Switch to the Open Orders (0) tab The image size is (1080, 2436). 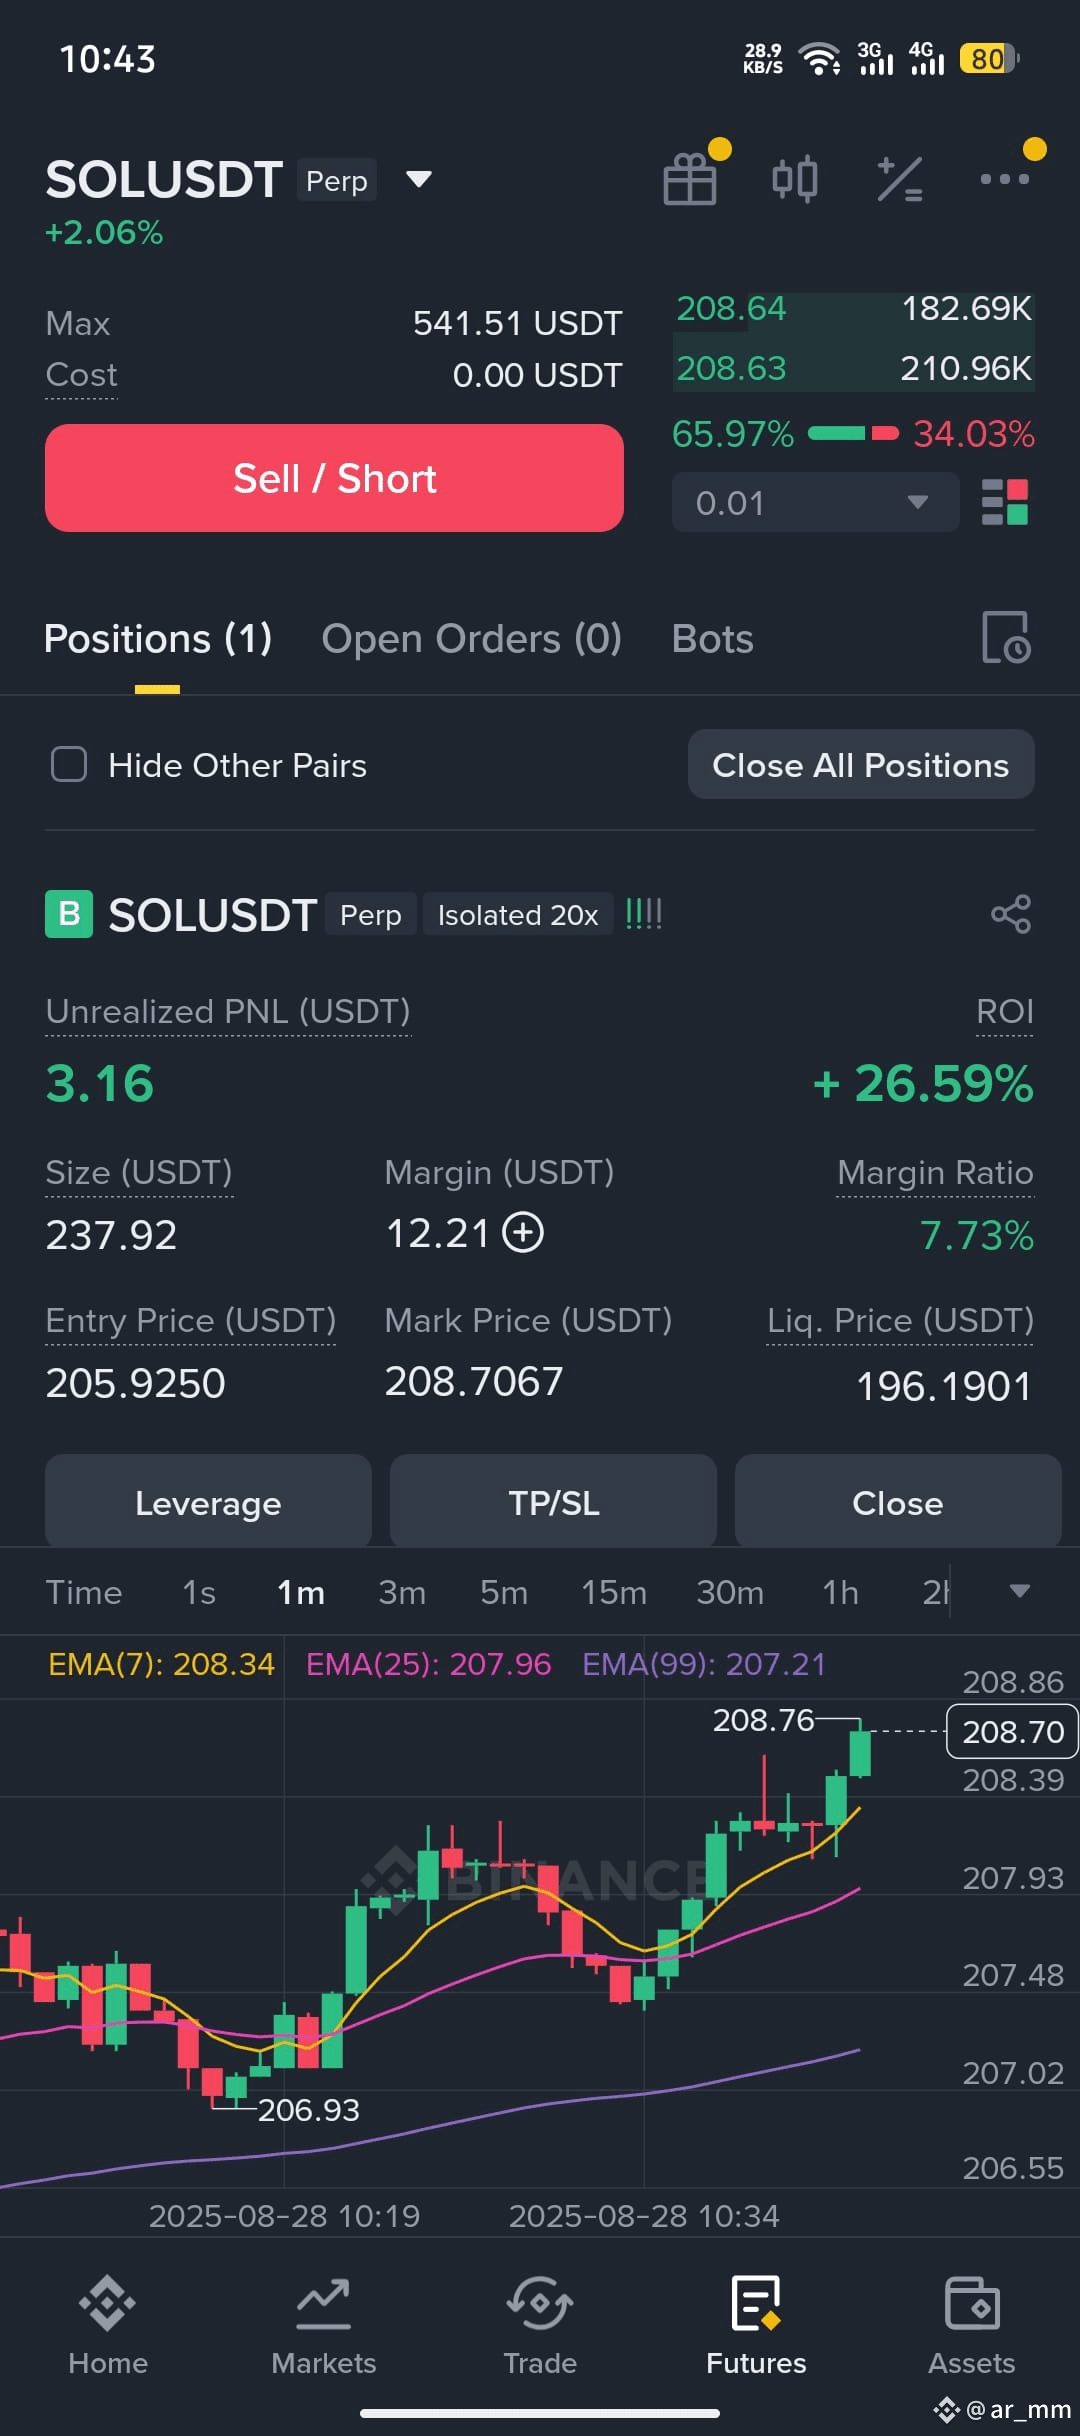[471, 638]
